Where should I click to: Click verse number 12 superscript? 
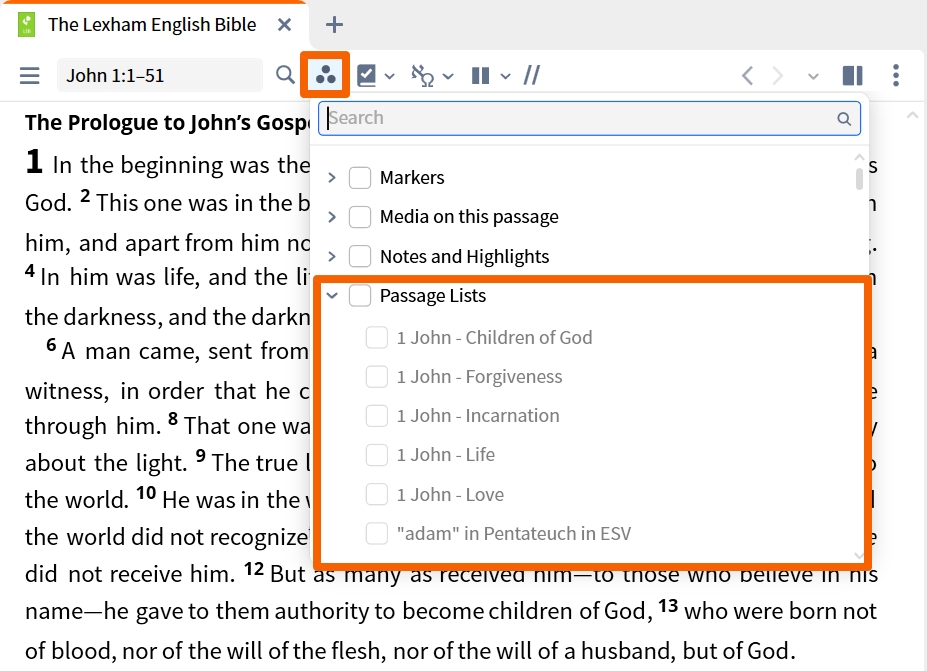(x=254, y=569)
